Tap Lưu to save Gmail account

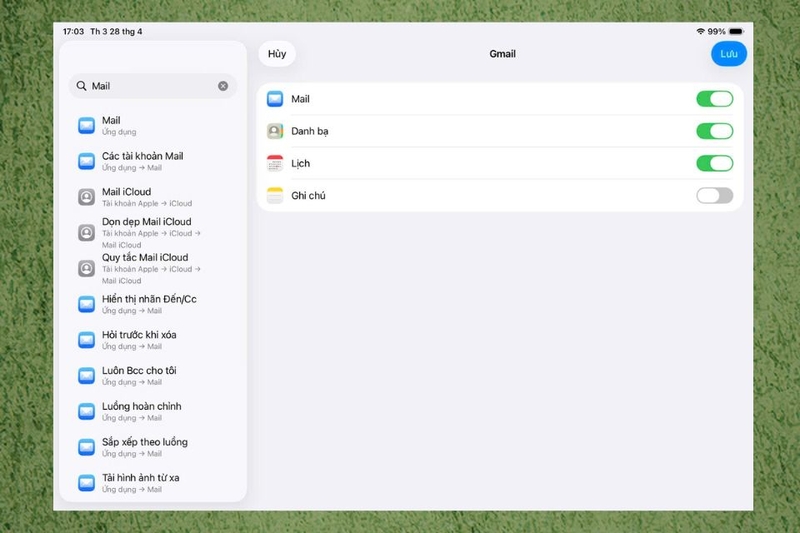coord(729,54)
